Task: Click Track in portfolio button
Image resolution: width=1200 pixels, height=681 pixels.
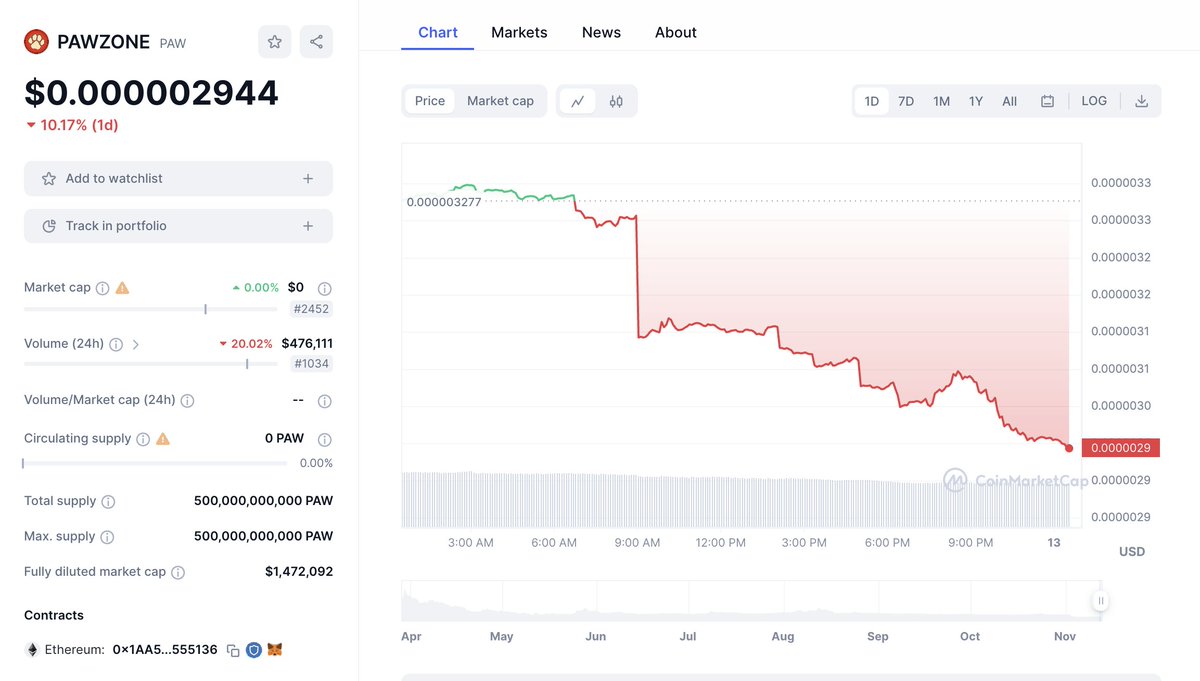Action: [178, 226]
